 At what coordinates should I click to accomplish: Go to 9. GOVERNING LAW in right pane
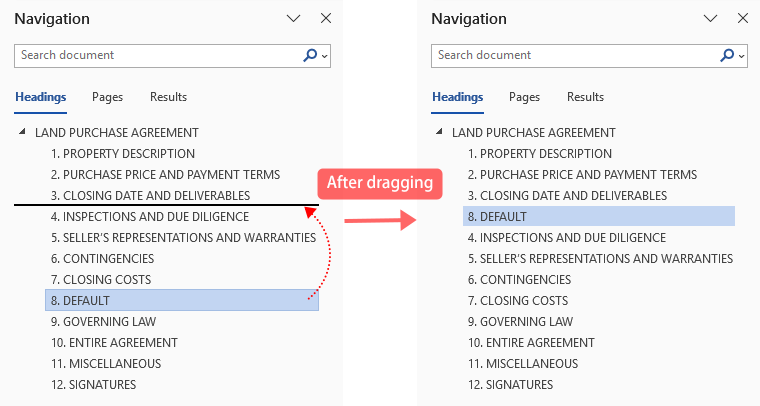tap(520, 322)
